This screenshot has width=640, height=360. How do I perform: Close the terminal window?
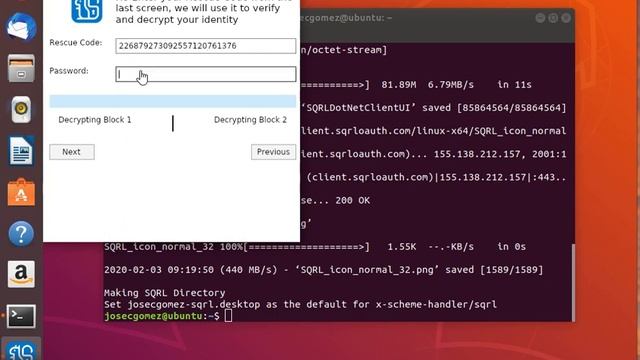tap(566, 18)
